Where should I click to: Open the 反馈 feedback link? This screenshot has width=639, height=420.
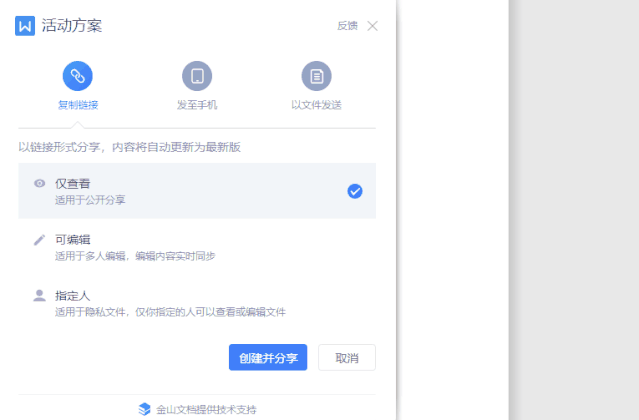coord(347,26)
